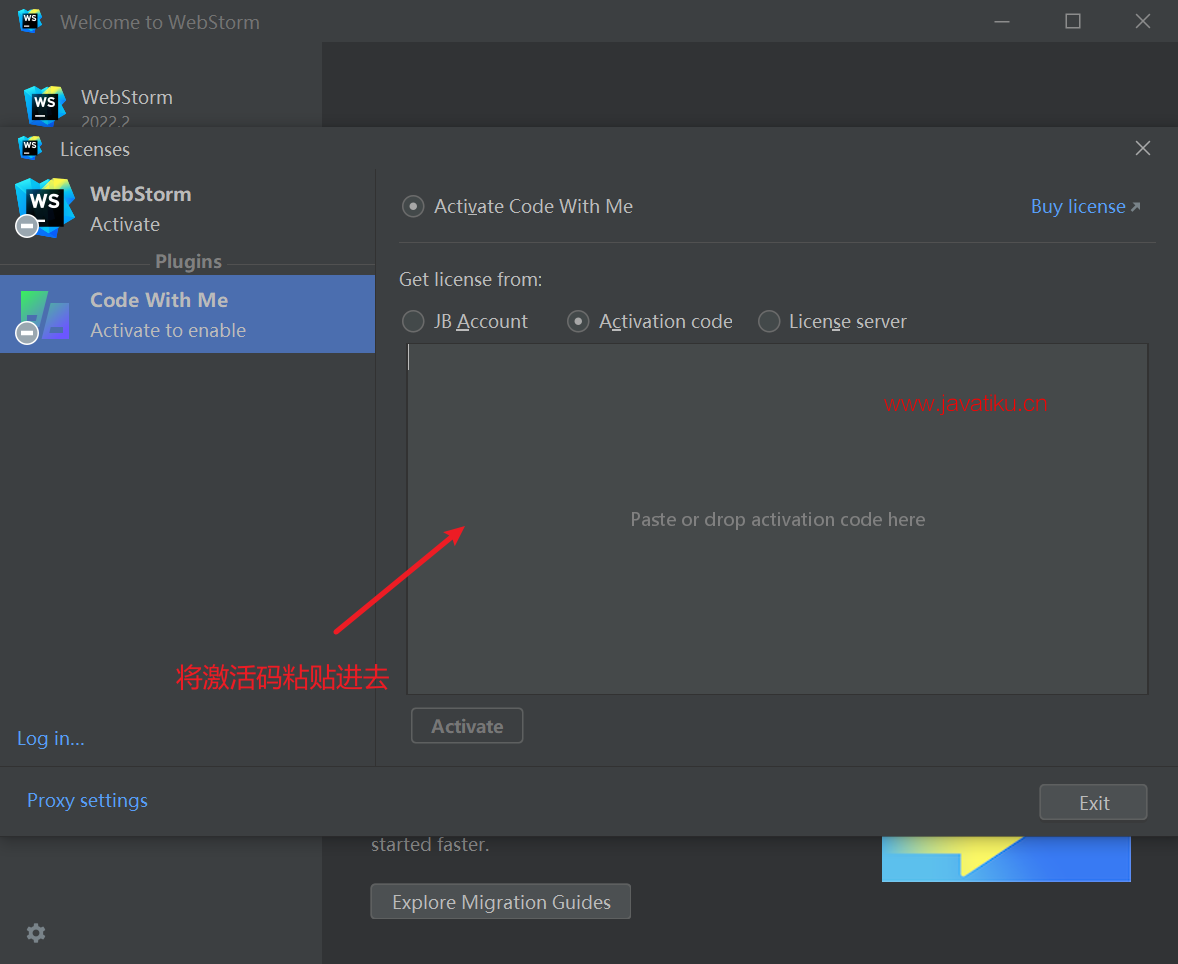Click the 'Get license from:' label
Image resolution: width=1178 pixels, height=964 pixels.
pos(470,280)
